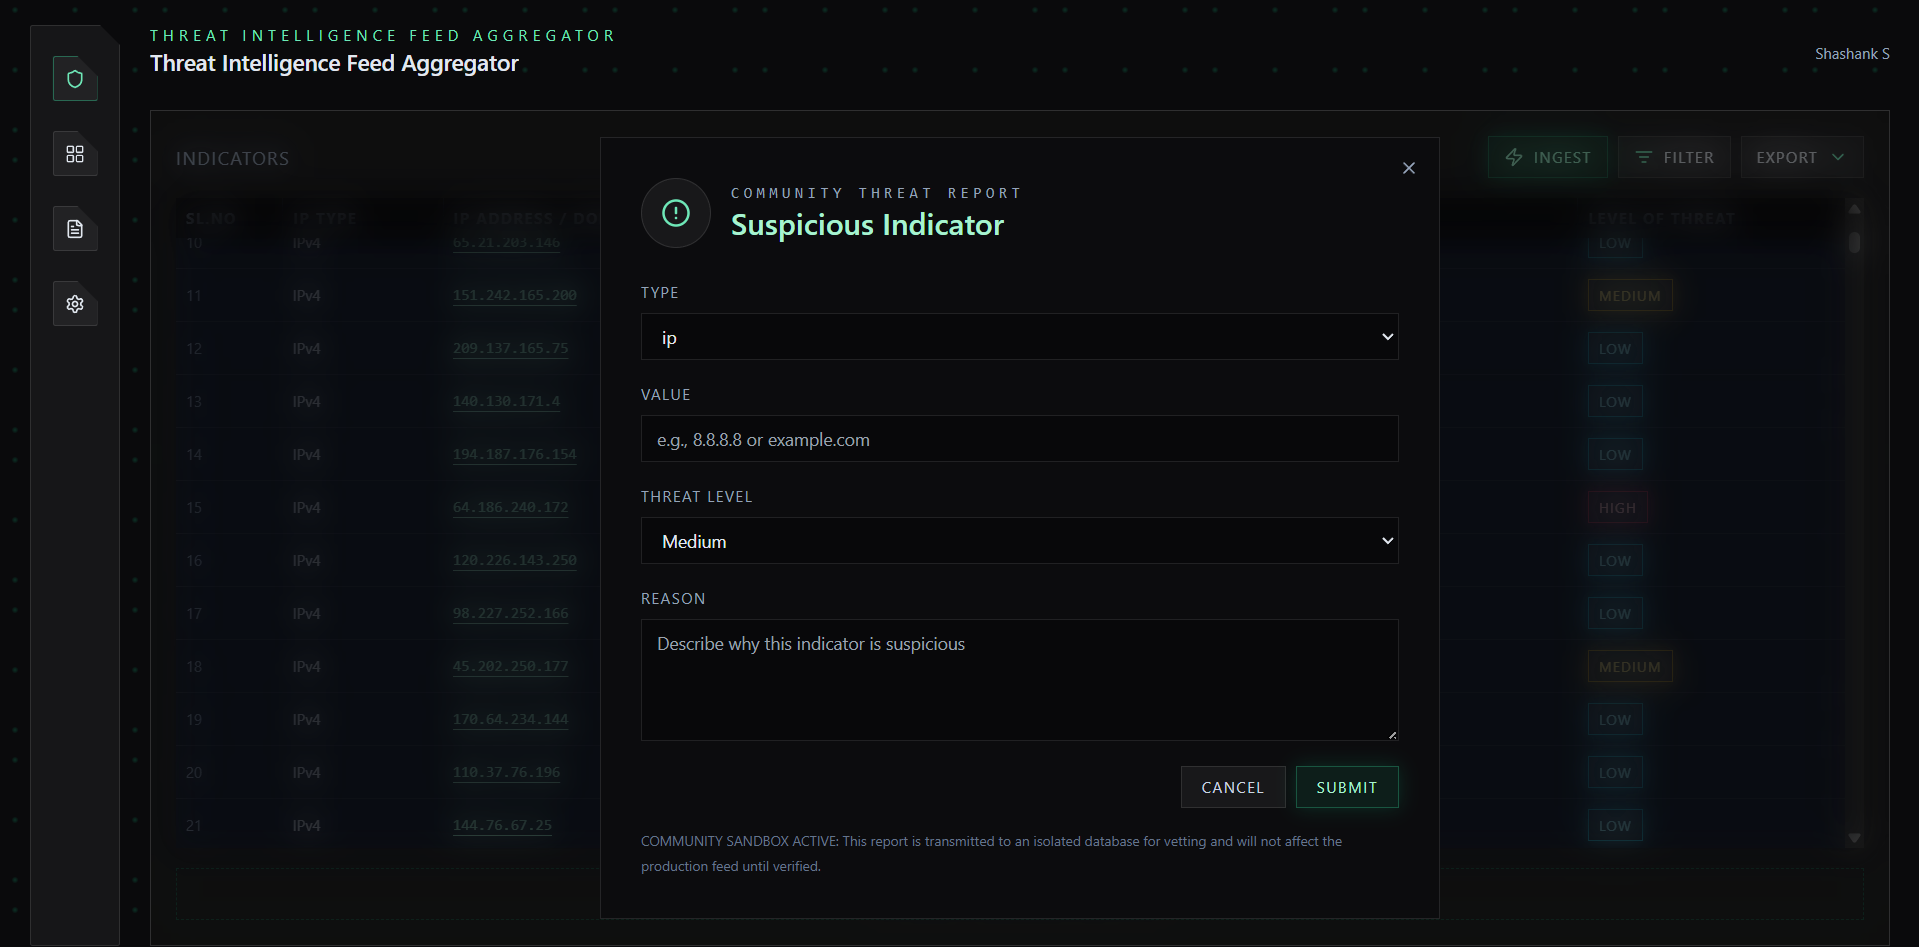This screenshot has width=1919, height=947.
Task: Open IP address 120.226.143.250
Action: coord(515,561)
